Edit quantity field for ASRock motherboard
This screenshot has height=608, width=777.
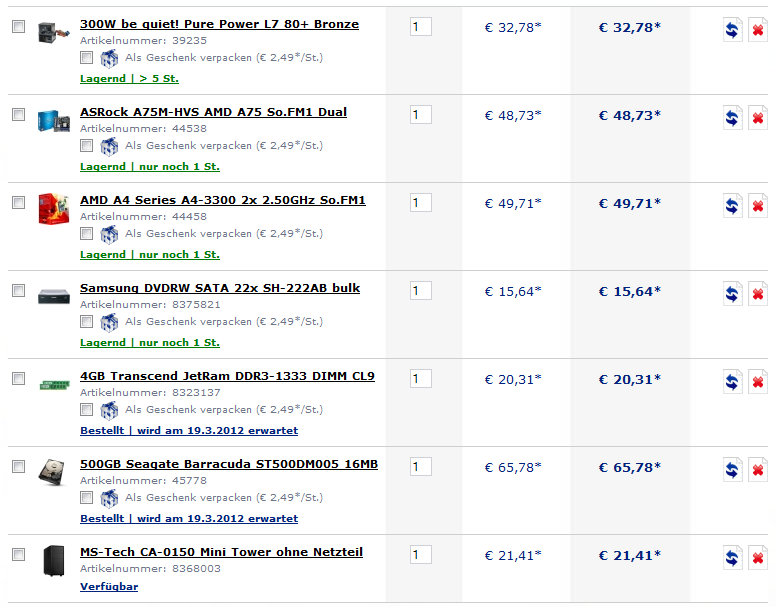coord(421,114)
